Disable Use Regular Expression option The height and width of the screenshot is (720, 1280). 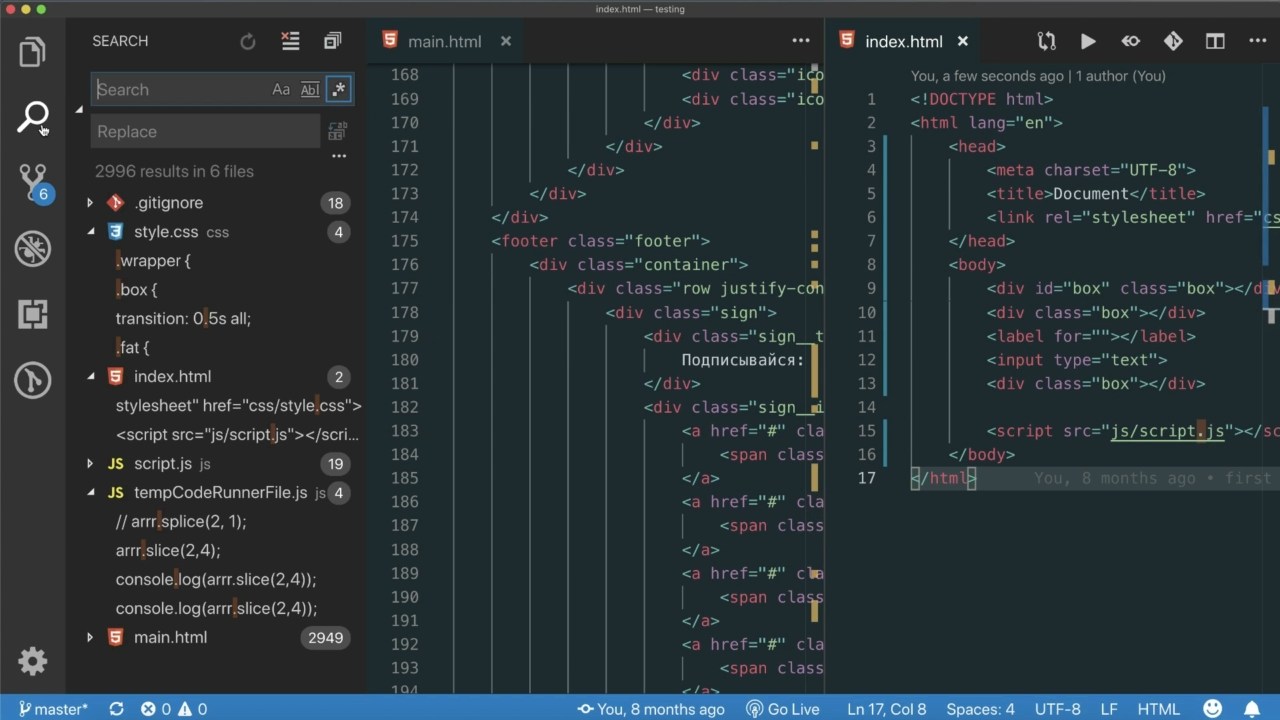click(339, 90)
